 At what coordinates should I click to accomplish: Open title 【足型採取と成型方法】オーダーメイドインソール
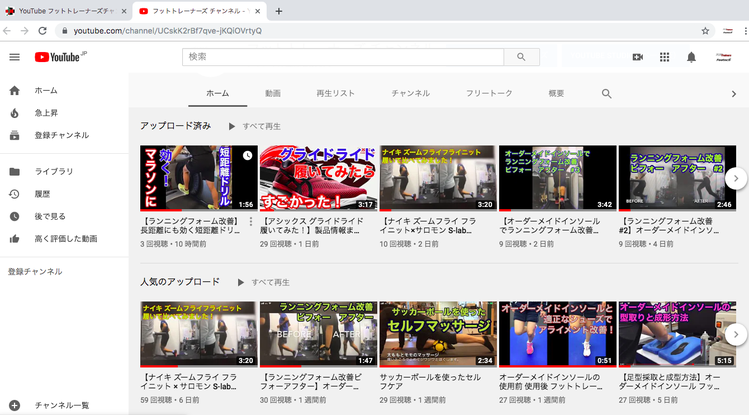click(x=669, y=382)
